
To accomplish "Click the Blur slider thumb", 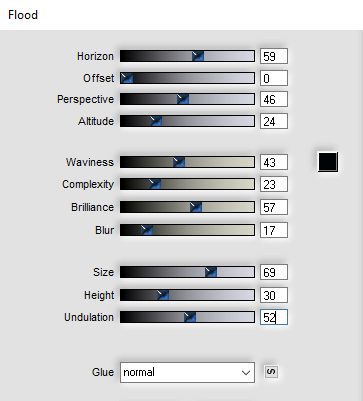I will (x=147, y=230).
